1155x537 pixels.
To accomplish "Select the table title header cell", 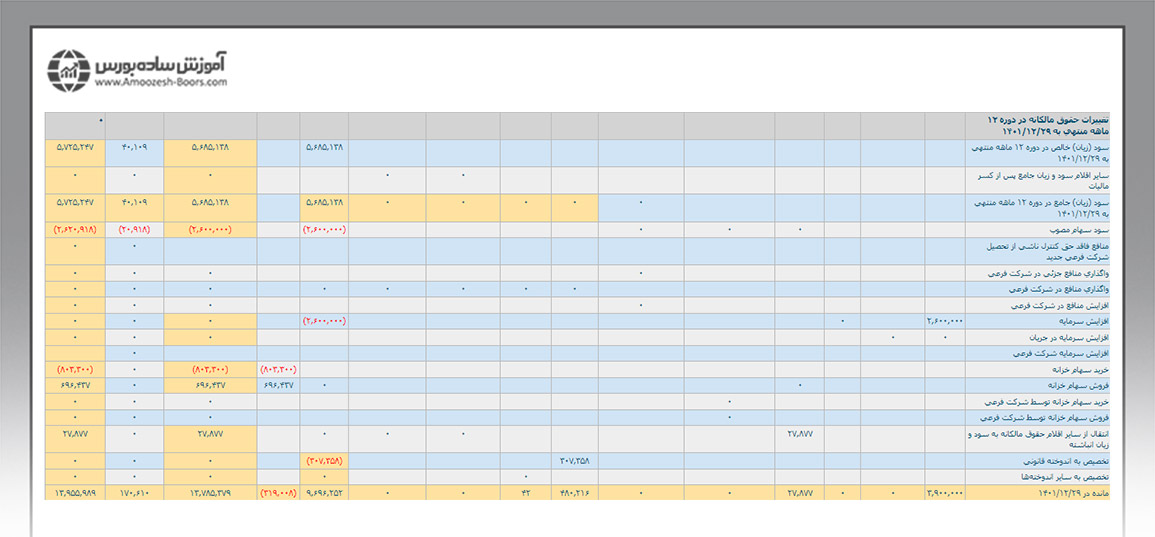I will pyautogui.click(x=1037, y=126).
